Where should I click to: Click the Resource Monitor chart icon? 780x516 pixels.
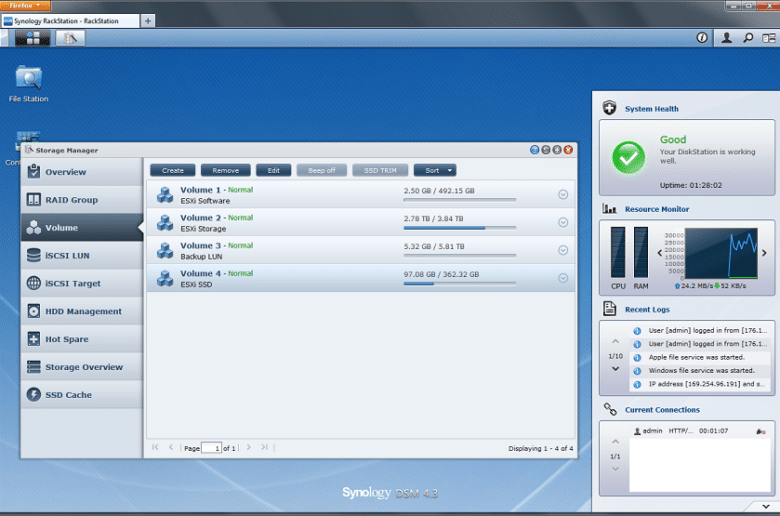coord(609,208)
